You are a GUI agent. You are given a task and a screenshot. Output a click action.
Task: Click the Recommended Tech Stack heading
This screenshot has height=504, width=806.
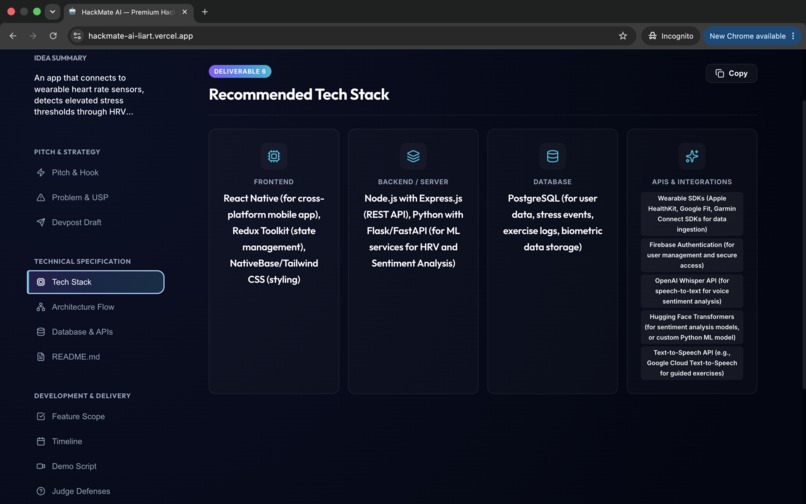click(299, 95)
